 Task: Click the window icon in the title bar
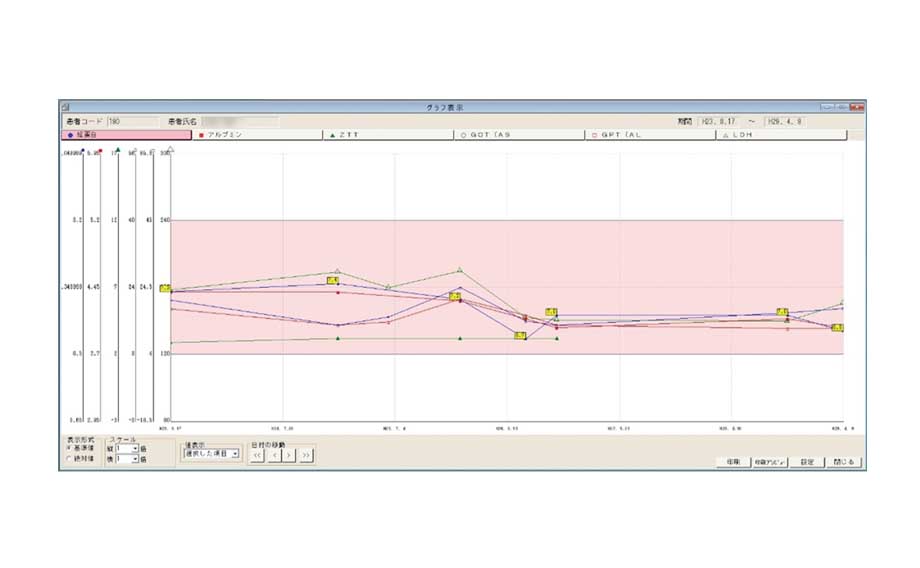click(x=66, y=106)
